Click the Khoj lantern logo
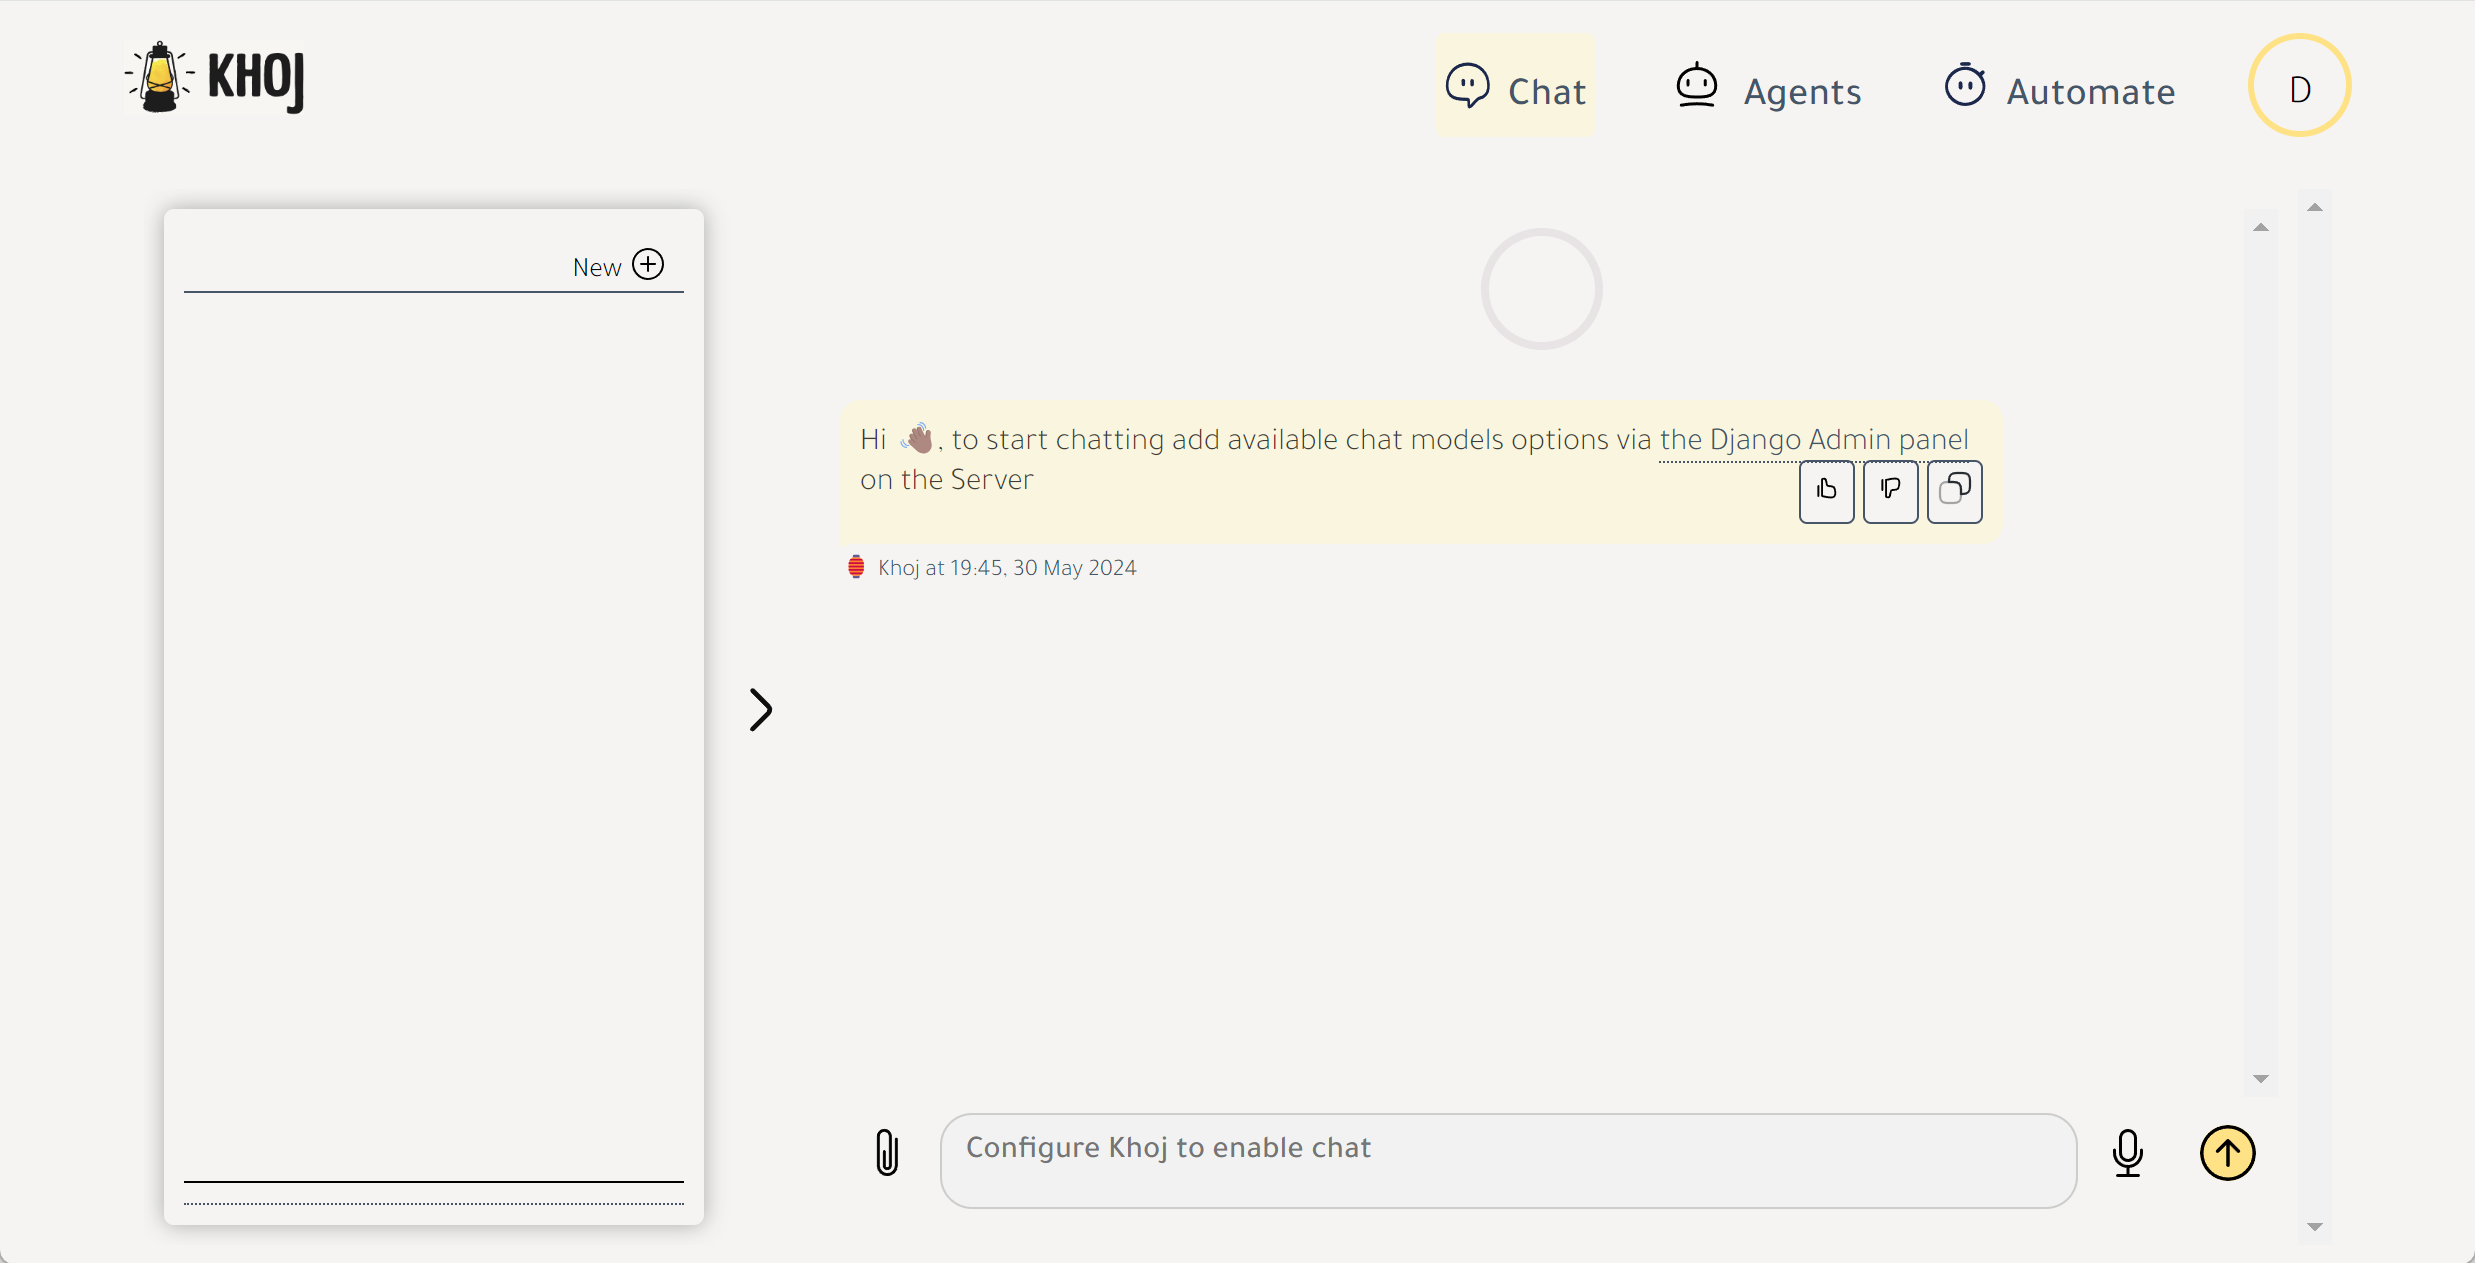 pyautogui.click(x=215, y=78)
